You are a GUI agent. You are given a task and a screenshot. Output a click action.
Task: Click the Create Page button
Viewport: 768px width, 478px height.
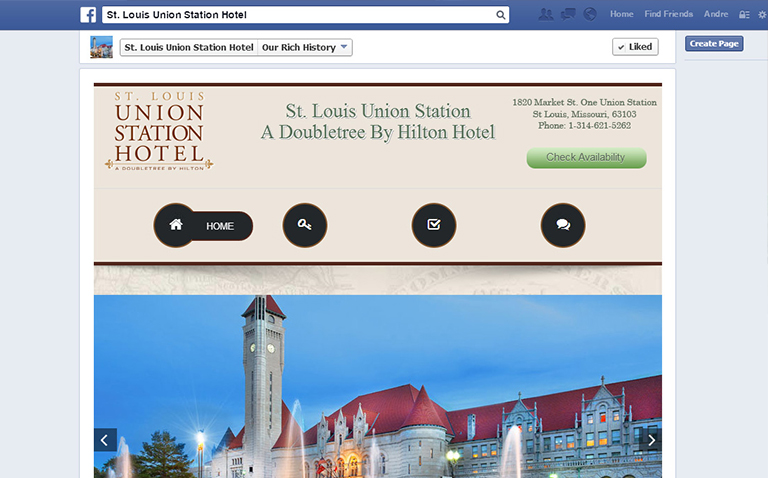point(714,44)
